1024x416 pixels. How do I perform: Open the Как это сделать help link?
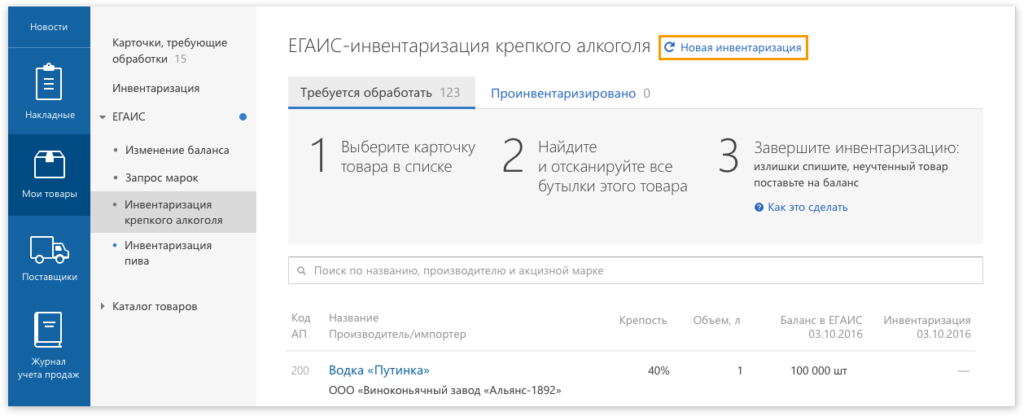pyautogui.click(x=807, y=207)
